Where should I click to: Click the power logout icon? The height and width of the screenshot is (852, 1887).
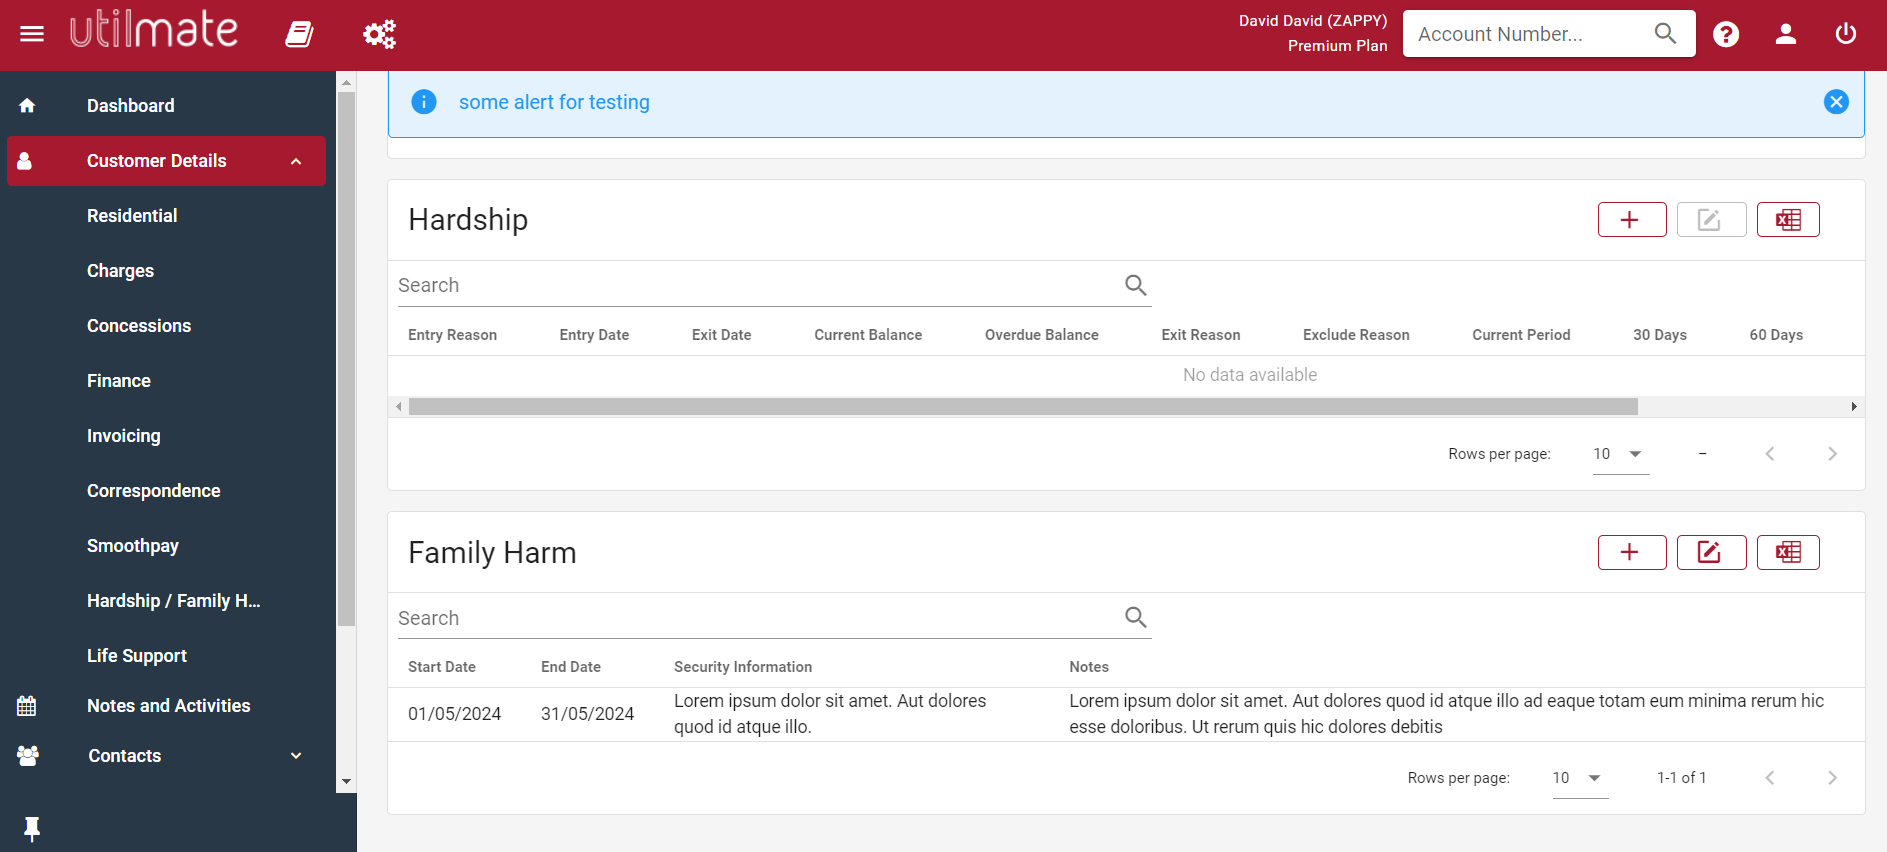(x=1845, y=34)
